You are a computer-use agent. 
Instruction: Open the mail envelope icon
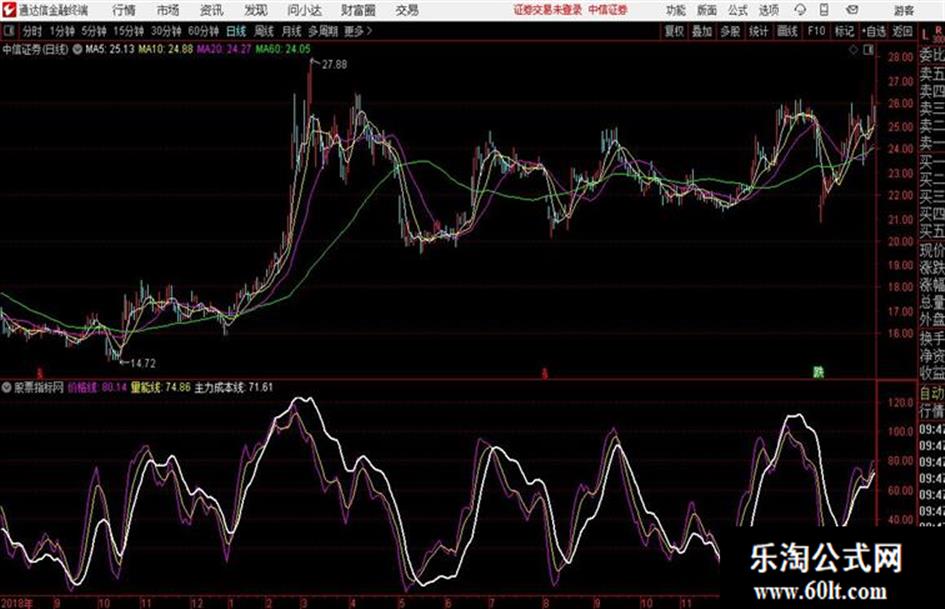tap(852, 10)
